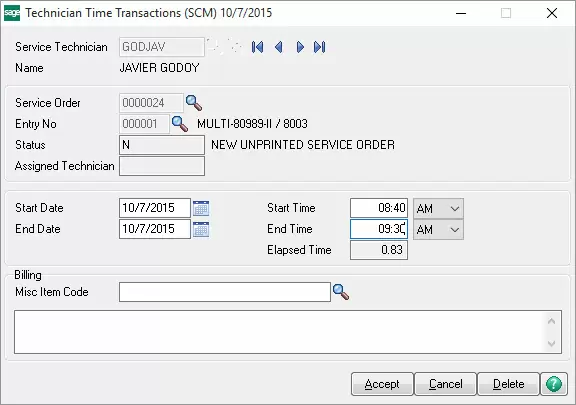The image size is (576, 405).
Task: Go to next technician record
Action: point(300,47)
